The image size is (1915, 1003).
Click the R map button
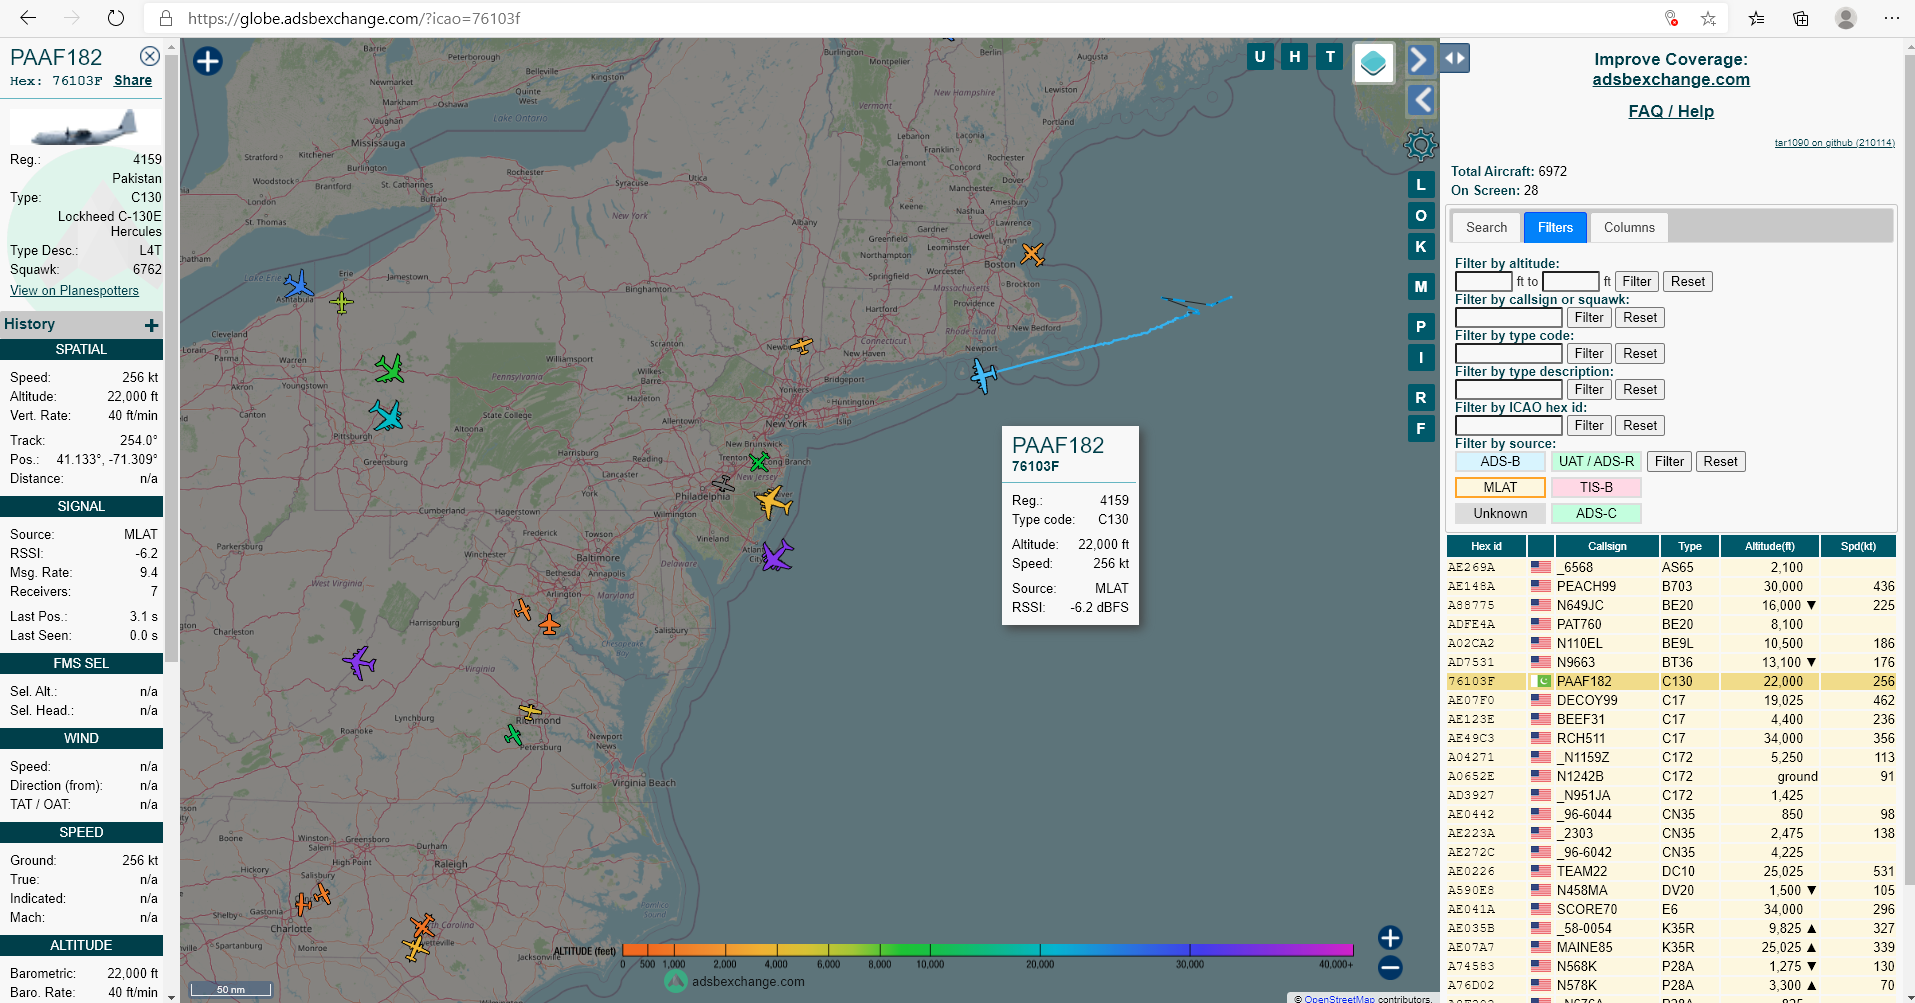point(1421,398)
